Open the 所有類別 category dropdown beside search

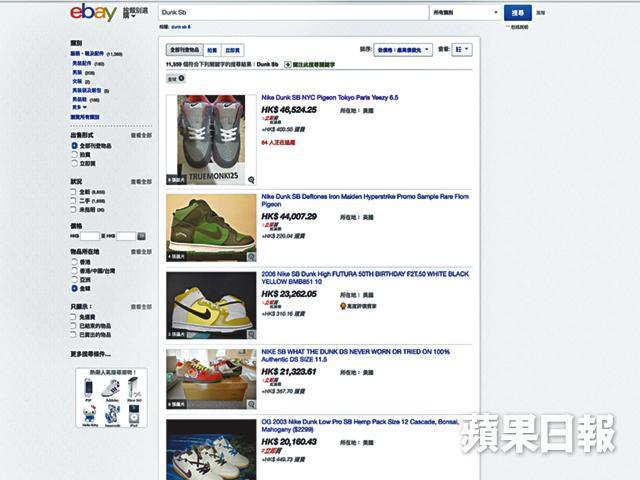tap(465, 13)
